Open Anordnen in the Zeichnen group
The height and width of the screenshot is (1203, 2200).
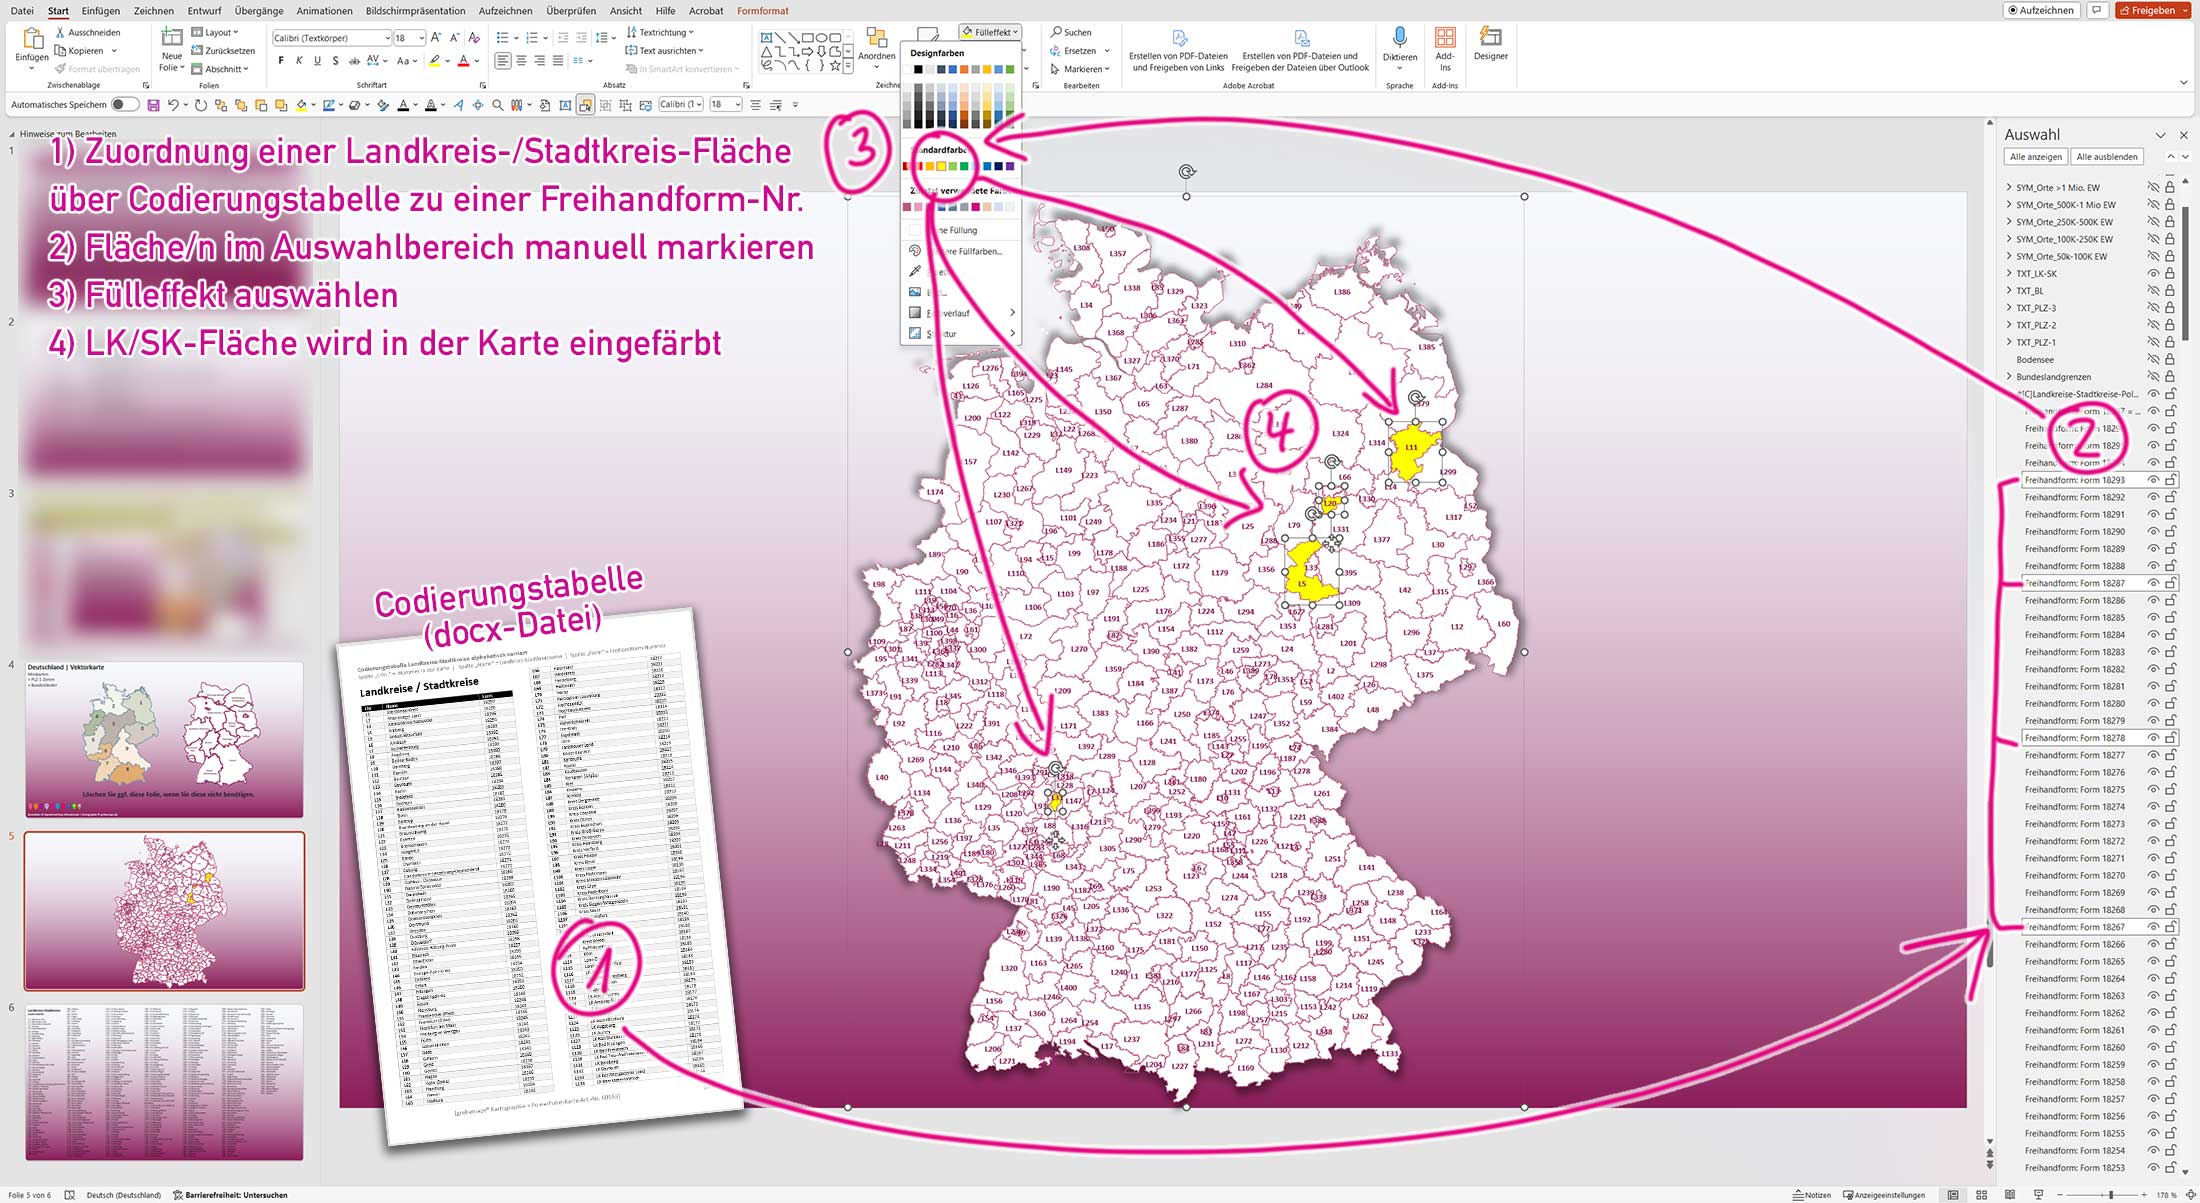[x=876, y=45]
